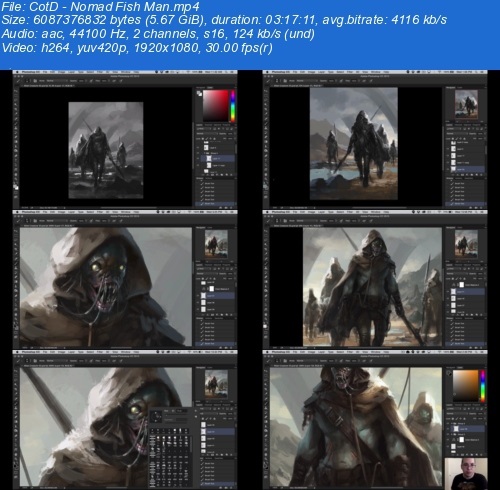Toggle eye of highlighted layer in grayscale frame
This screenshot has width=500, height=490.
tap(198, 158)
